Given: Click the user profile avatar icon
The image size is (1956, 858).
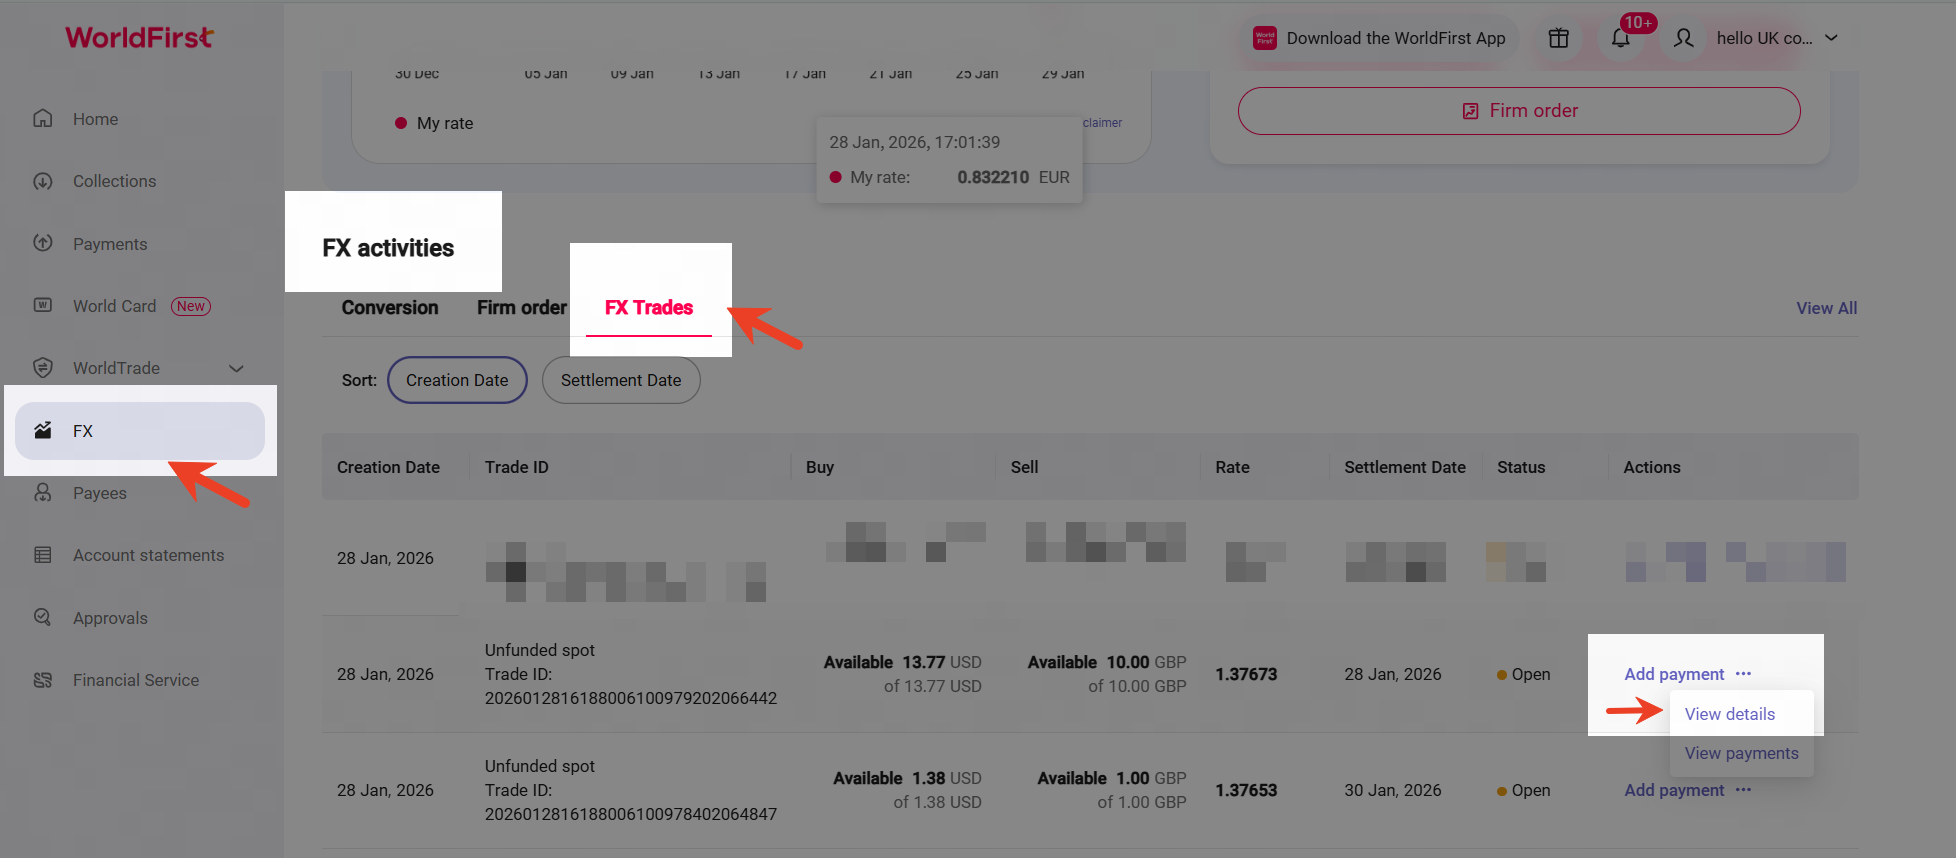Looking at the screenshot, I should tap(1684, 38).
